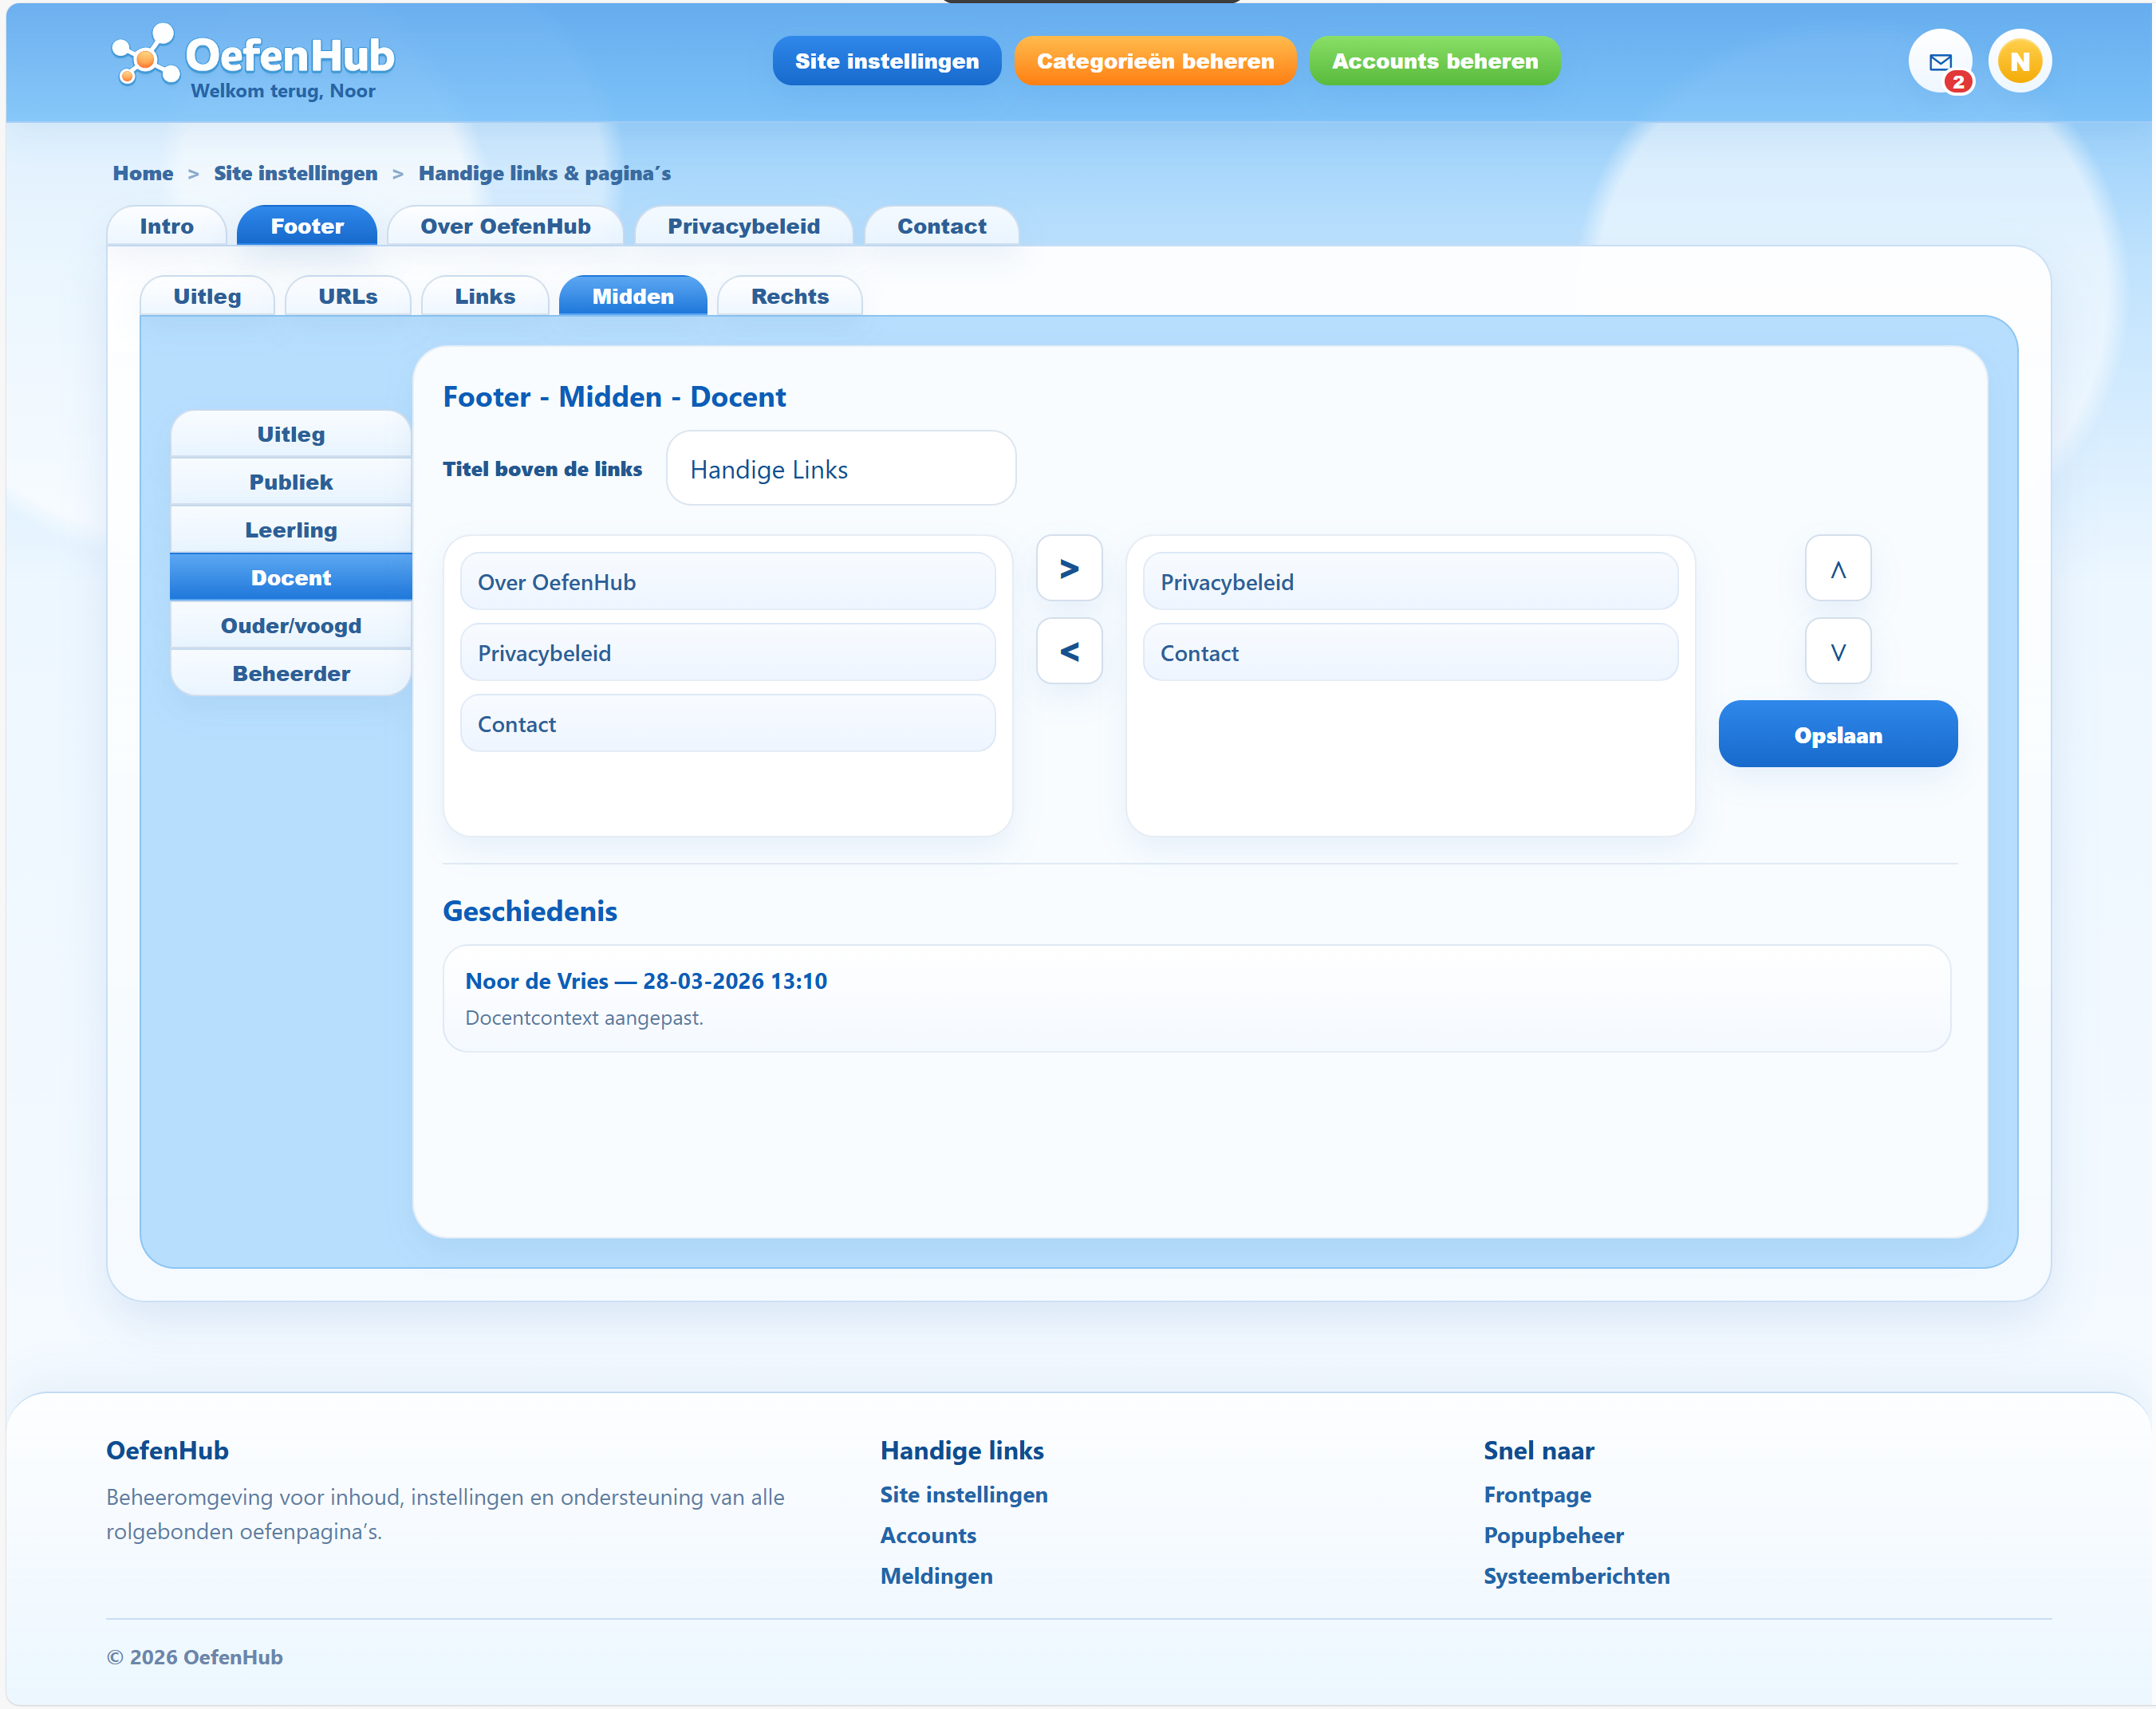Switch to Contact top tab
The image size is (2156, 1709).
(941, 226)
